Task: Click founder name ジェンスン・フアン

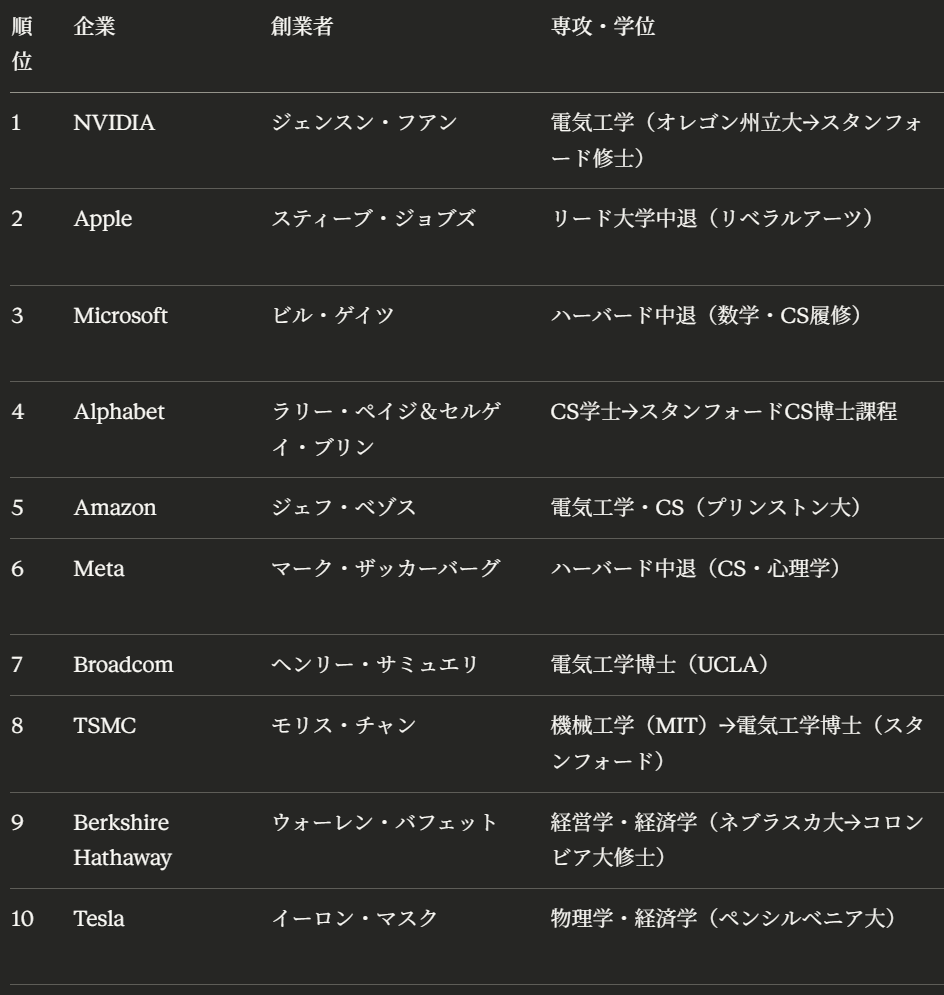Action: 364,123
